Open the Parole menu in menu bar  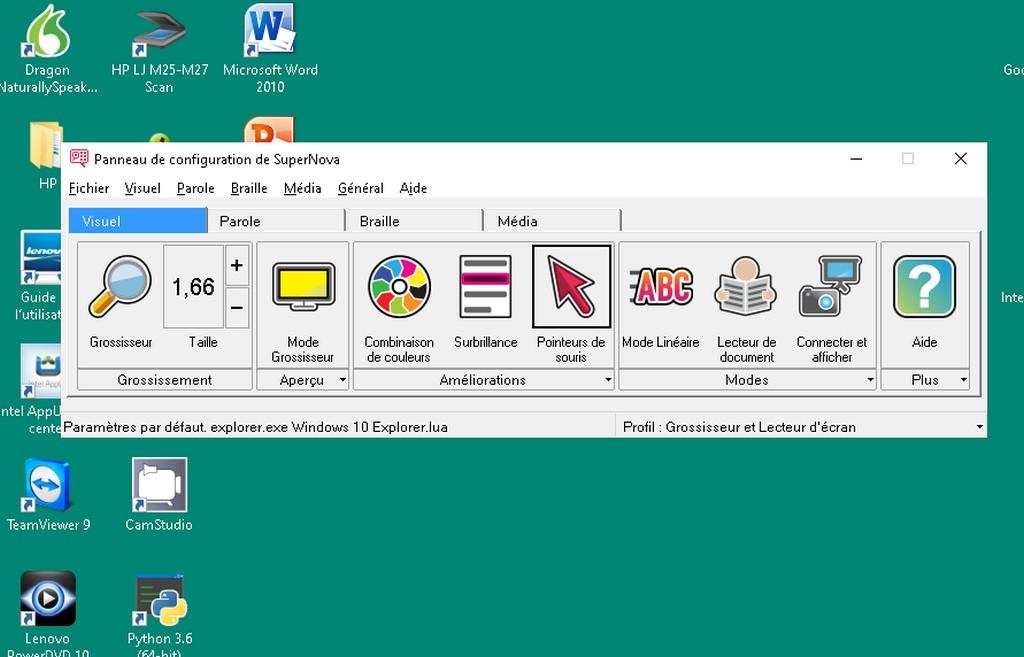[195, 188]
